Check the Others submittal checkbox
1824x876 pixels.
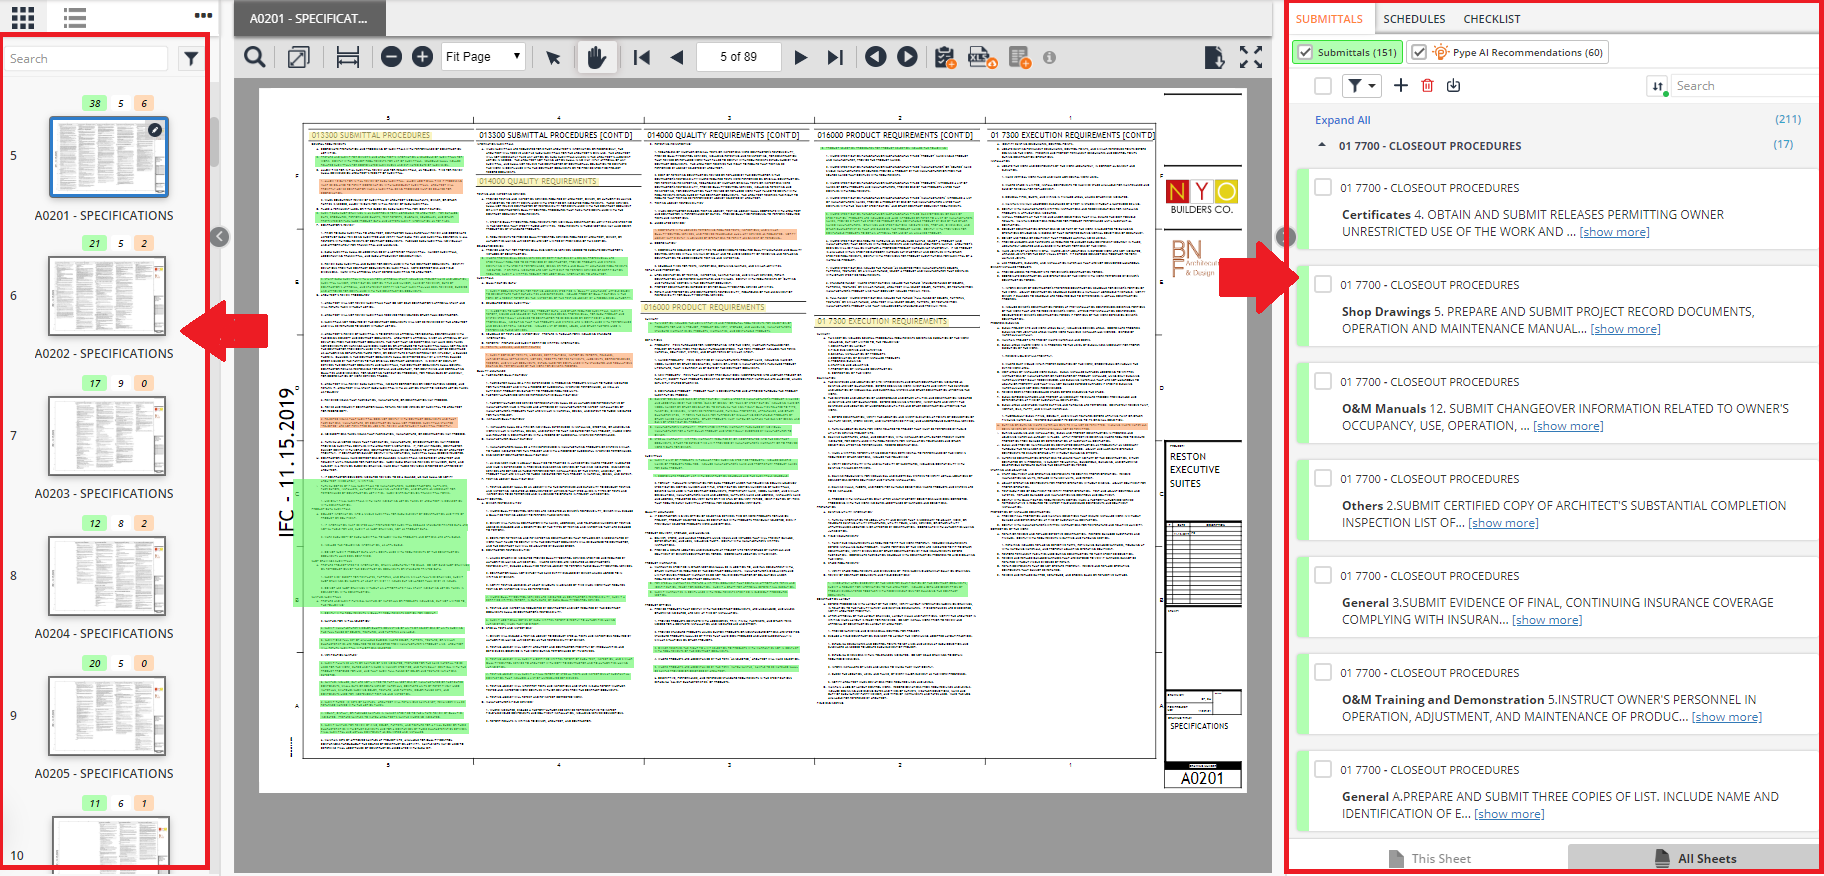[1323, 478]
